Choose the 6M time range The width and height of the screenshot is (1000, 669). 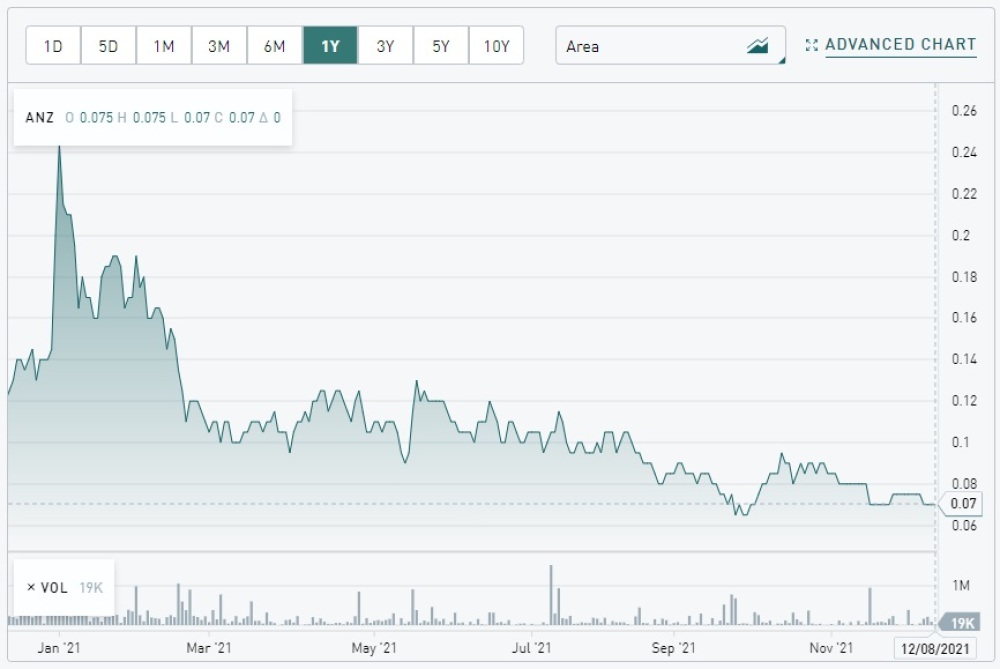(274, 45)
